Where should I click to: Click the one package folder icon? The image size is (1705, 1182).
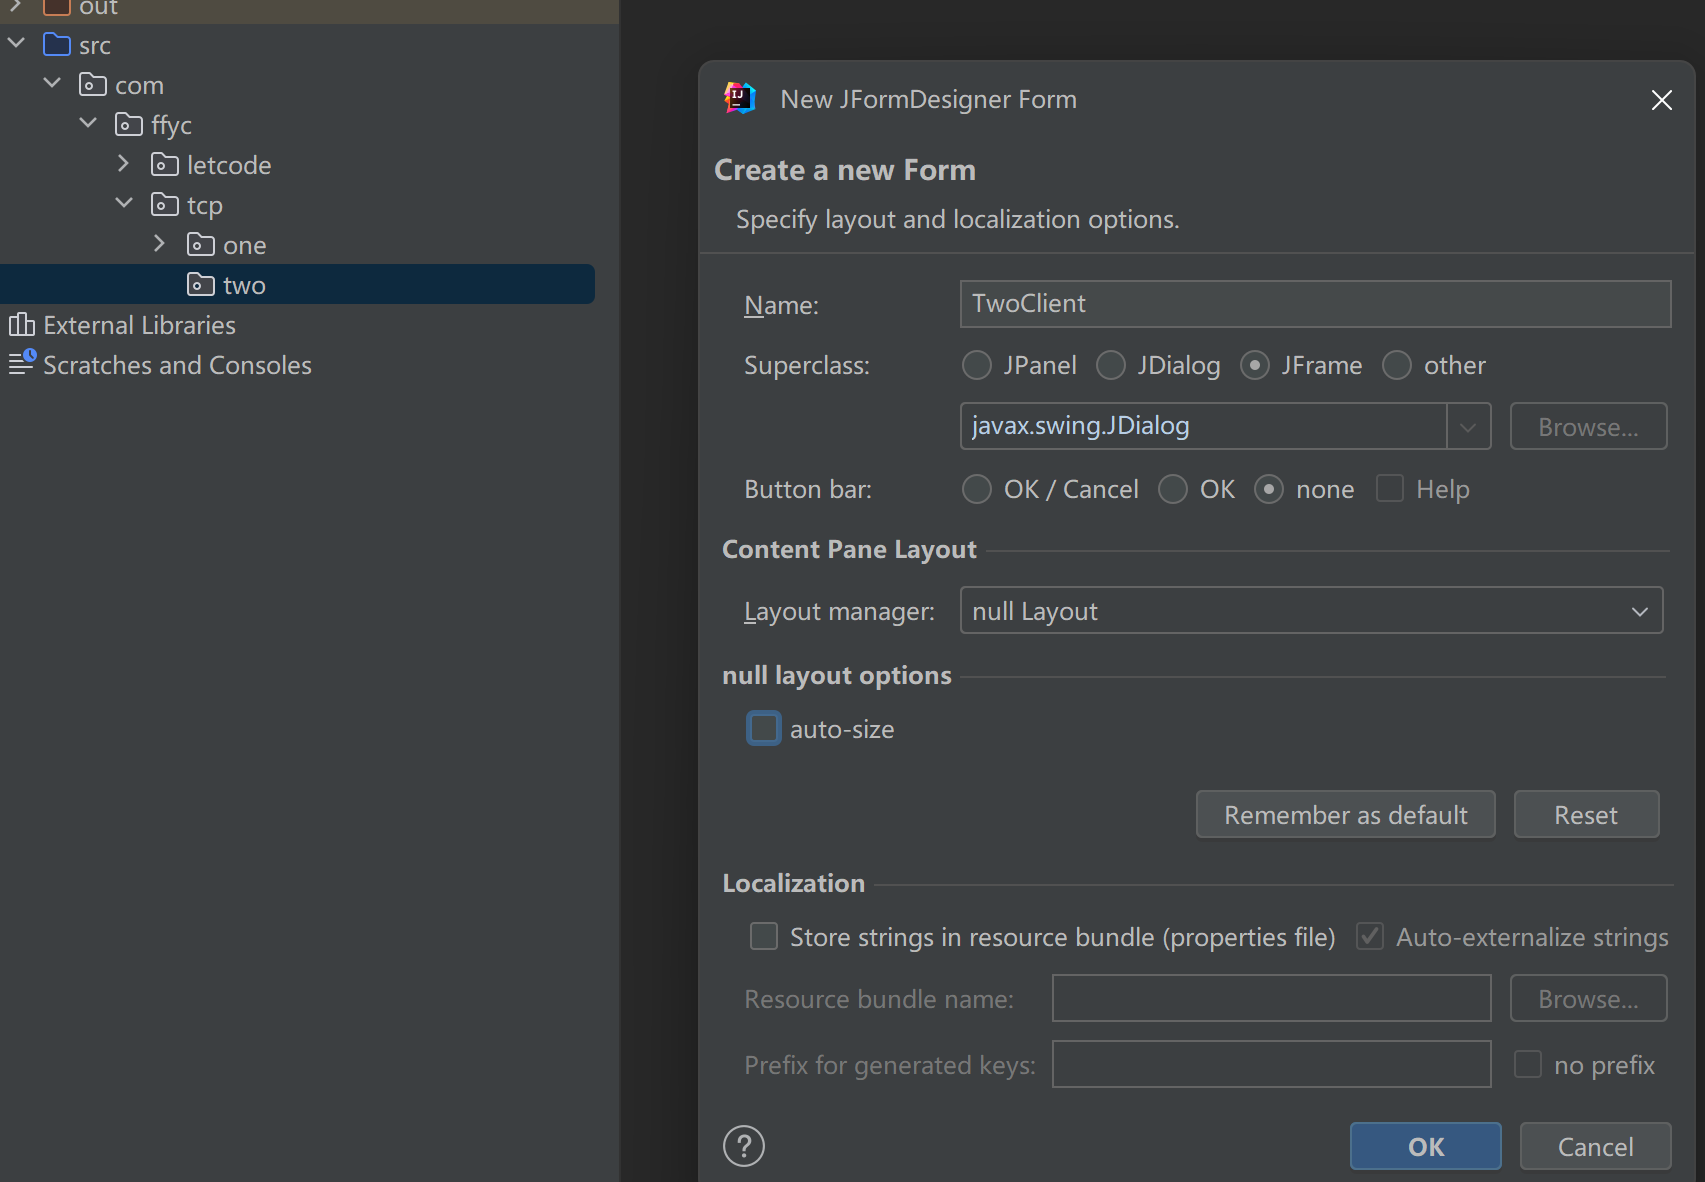[201, 245]
